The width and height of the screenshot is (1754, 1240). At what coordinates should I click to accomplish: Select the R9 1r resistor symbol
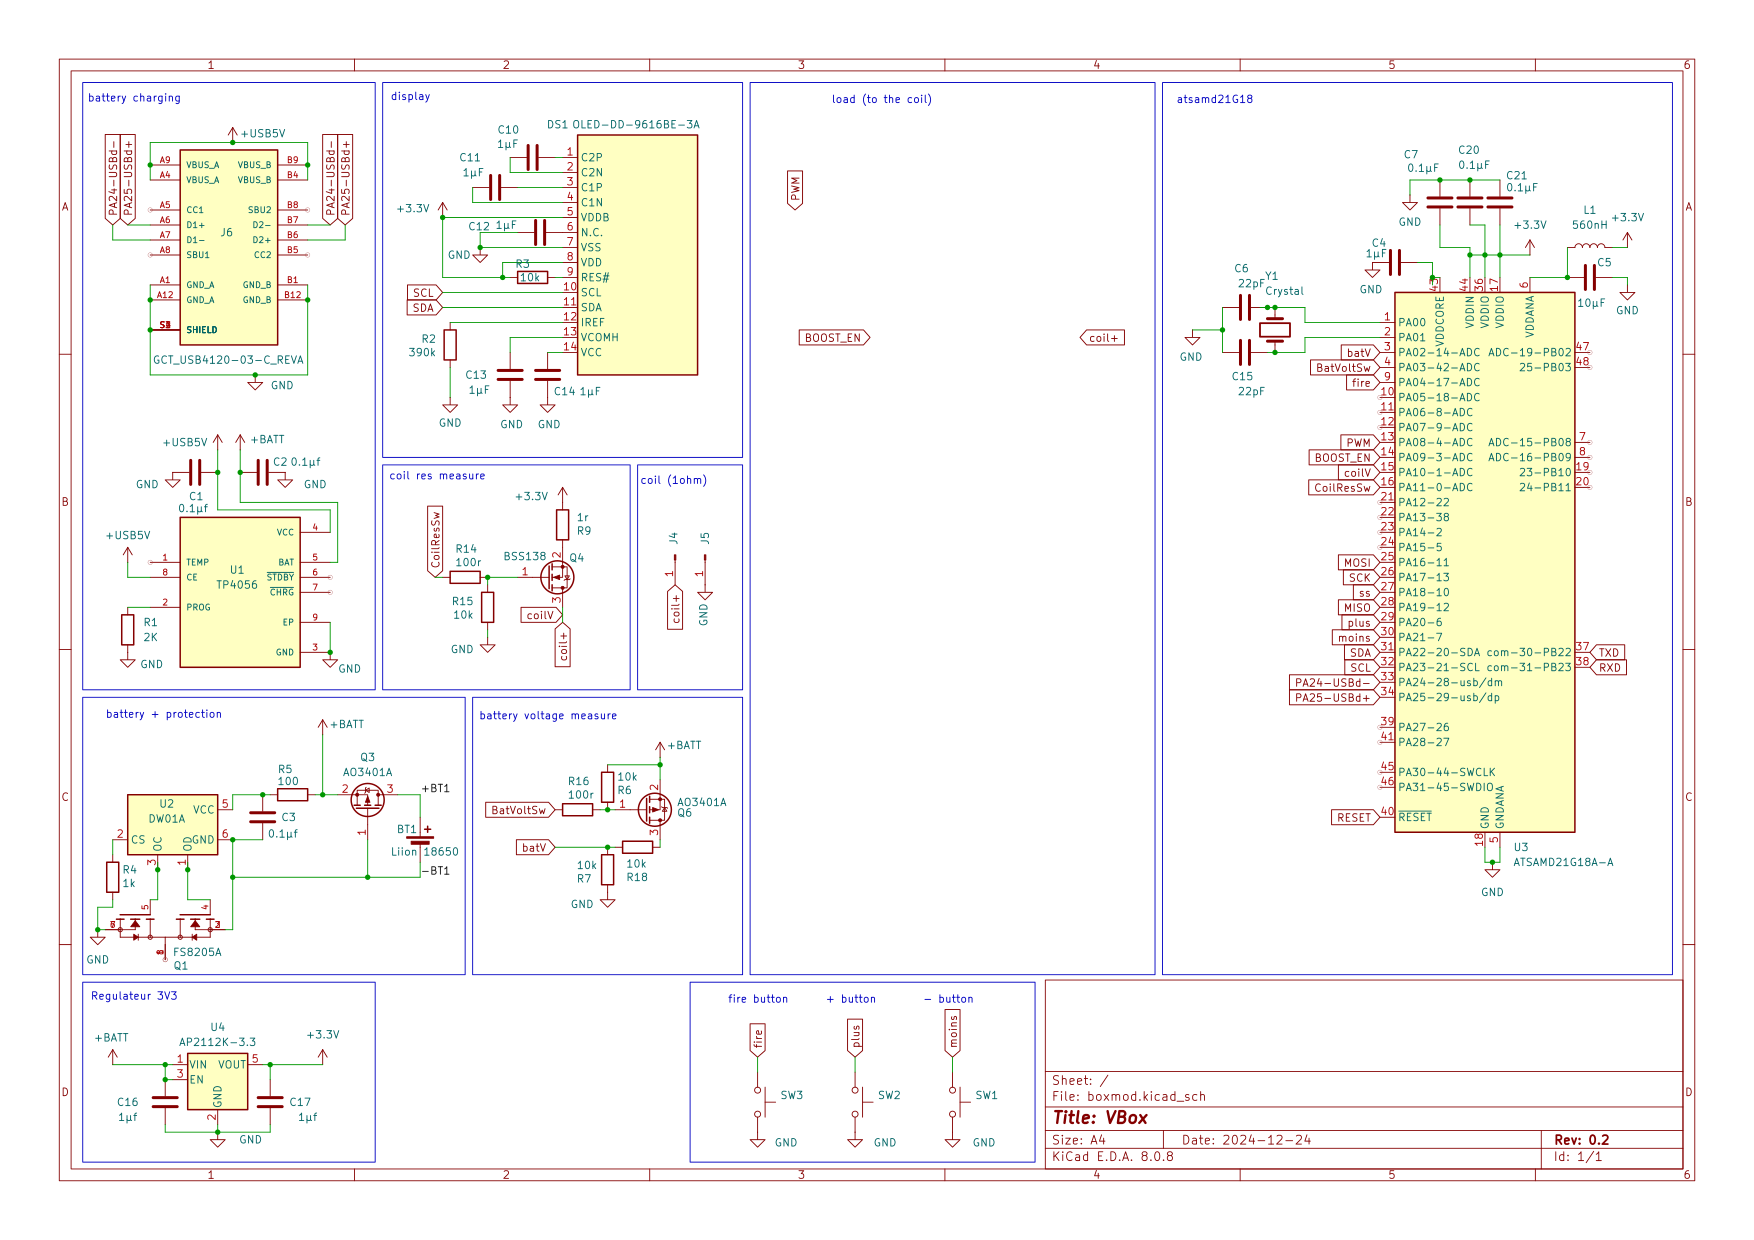pos(563,525)
